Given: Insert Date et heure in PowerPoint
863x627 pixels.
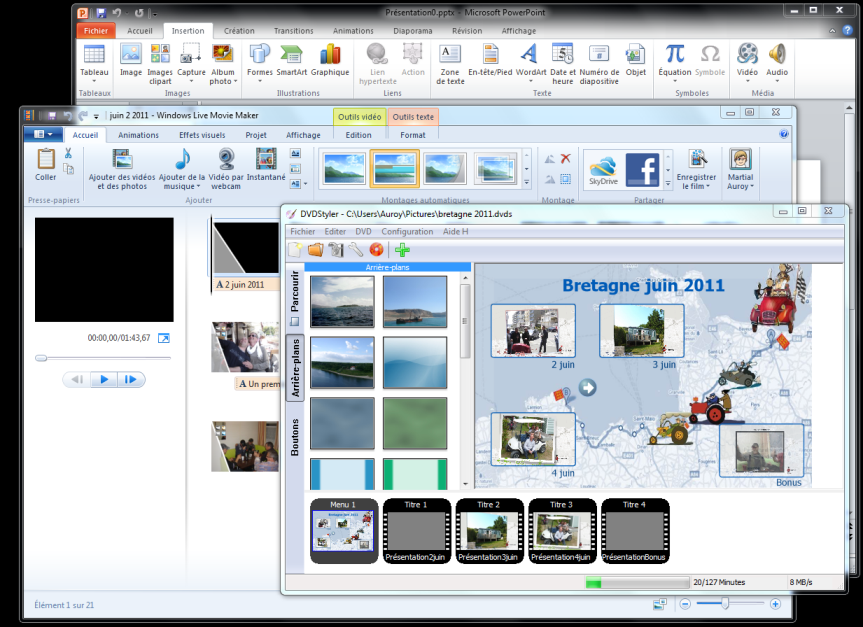Looking at the screenshot, I should [x=562, y=64].
